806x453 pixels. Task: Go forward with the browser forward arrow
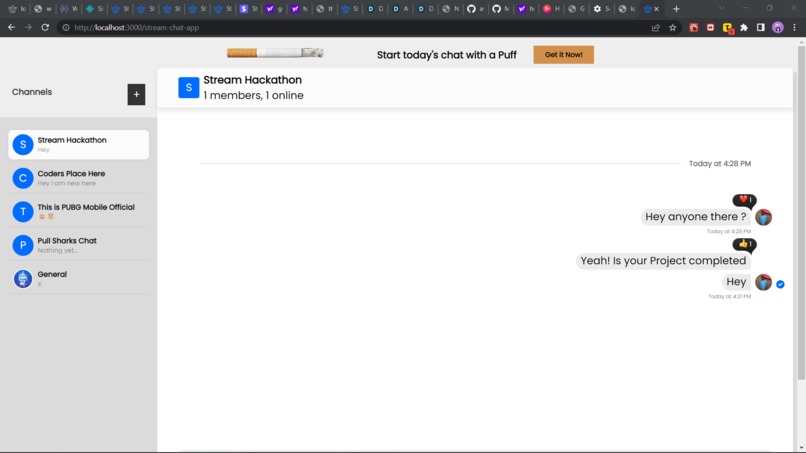[x=28, y=27]
